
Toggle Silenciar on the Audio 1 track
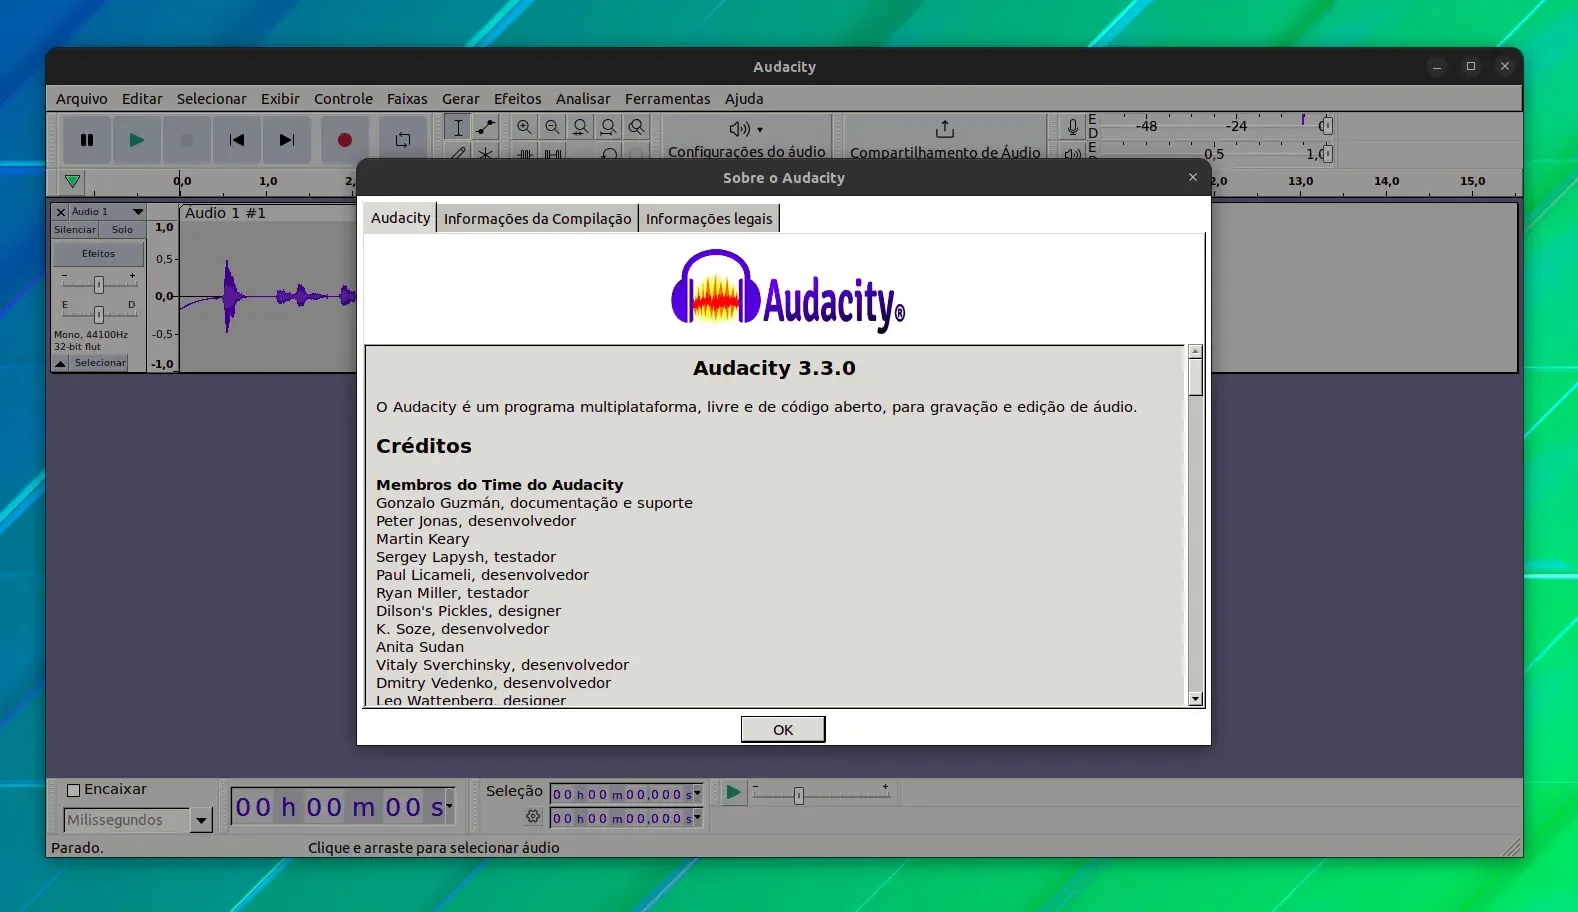pyautogui.click(x=75, y=230)
